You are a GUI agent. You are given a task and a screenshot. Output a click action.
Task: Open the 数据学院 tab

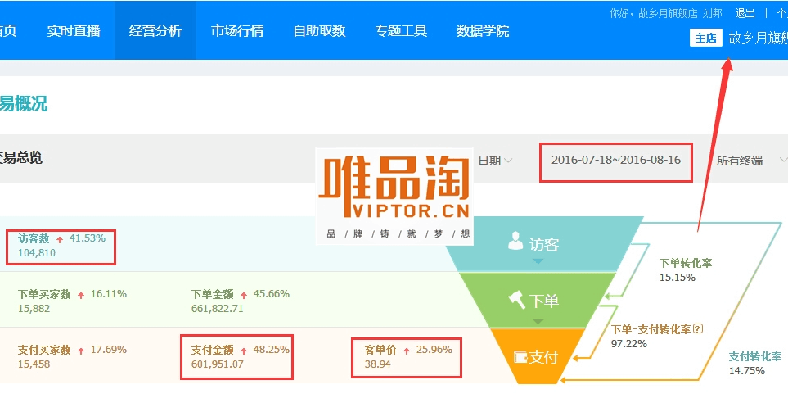(x=482, y=31)
